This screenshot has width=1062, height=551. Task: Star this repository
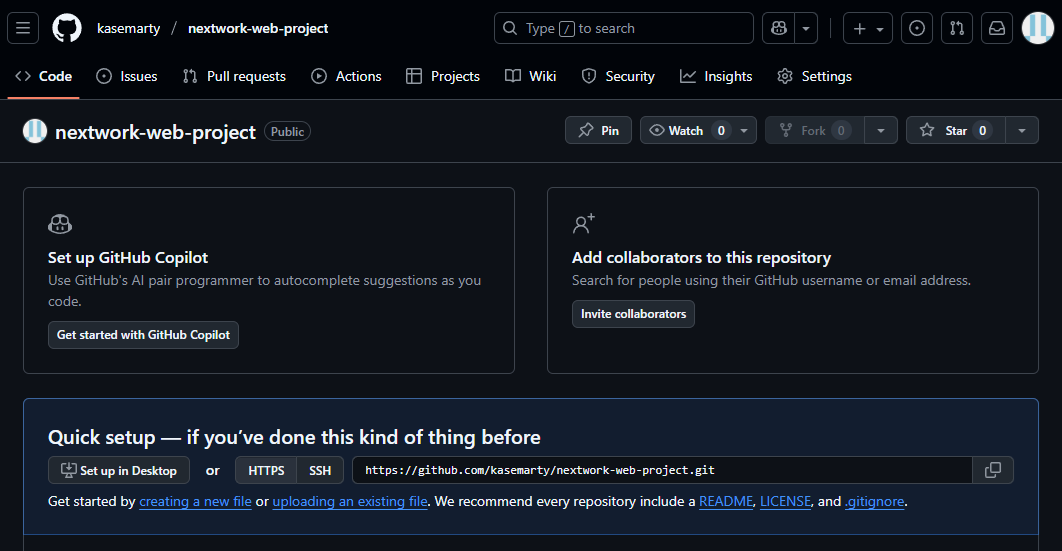(956, 131)
